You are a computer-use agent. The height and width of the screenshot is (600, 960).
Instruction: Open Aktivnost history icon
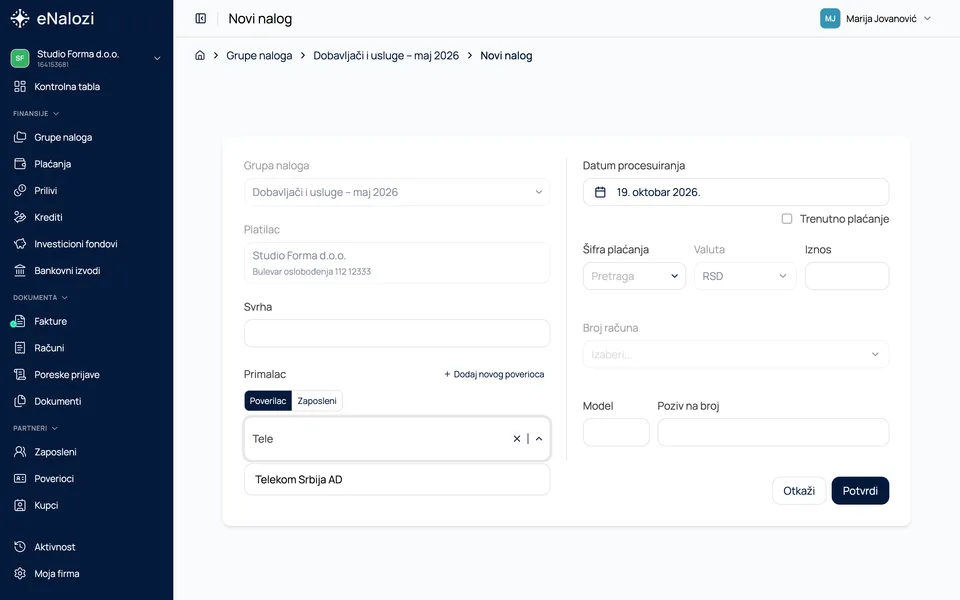click(x=20, y=547)
